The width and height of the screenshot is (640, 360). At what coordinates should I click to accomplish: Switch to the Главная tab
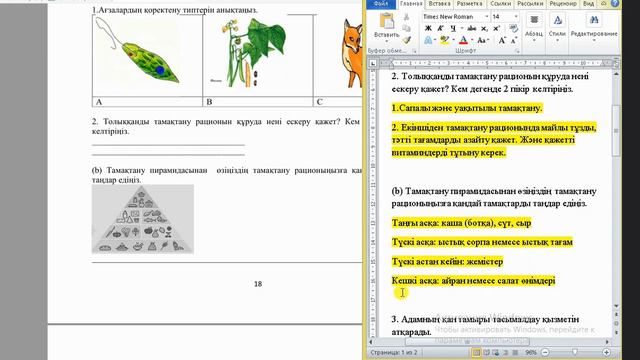click(411, 4)
